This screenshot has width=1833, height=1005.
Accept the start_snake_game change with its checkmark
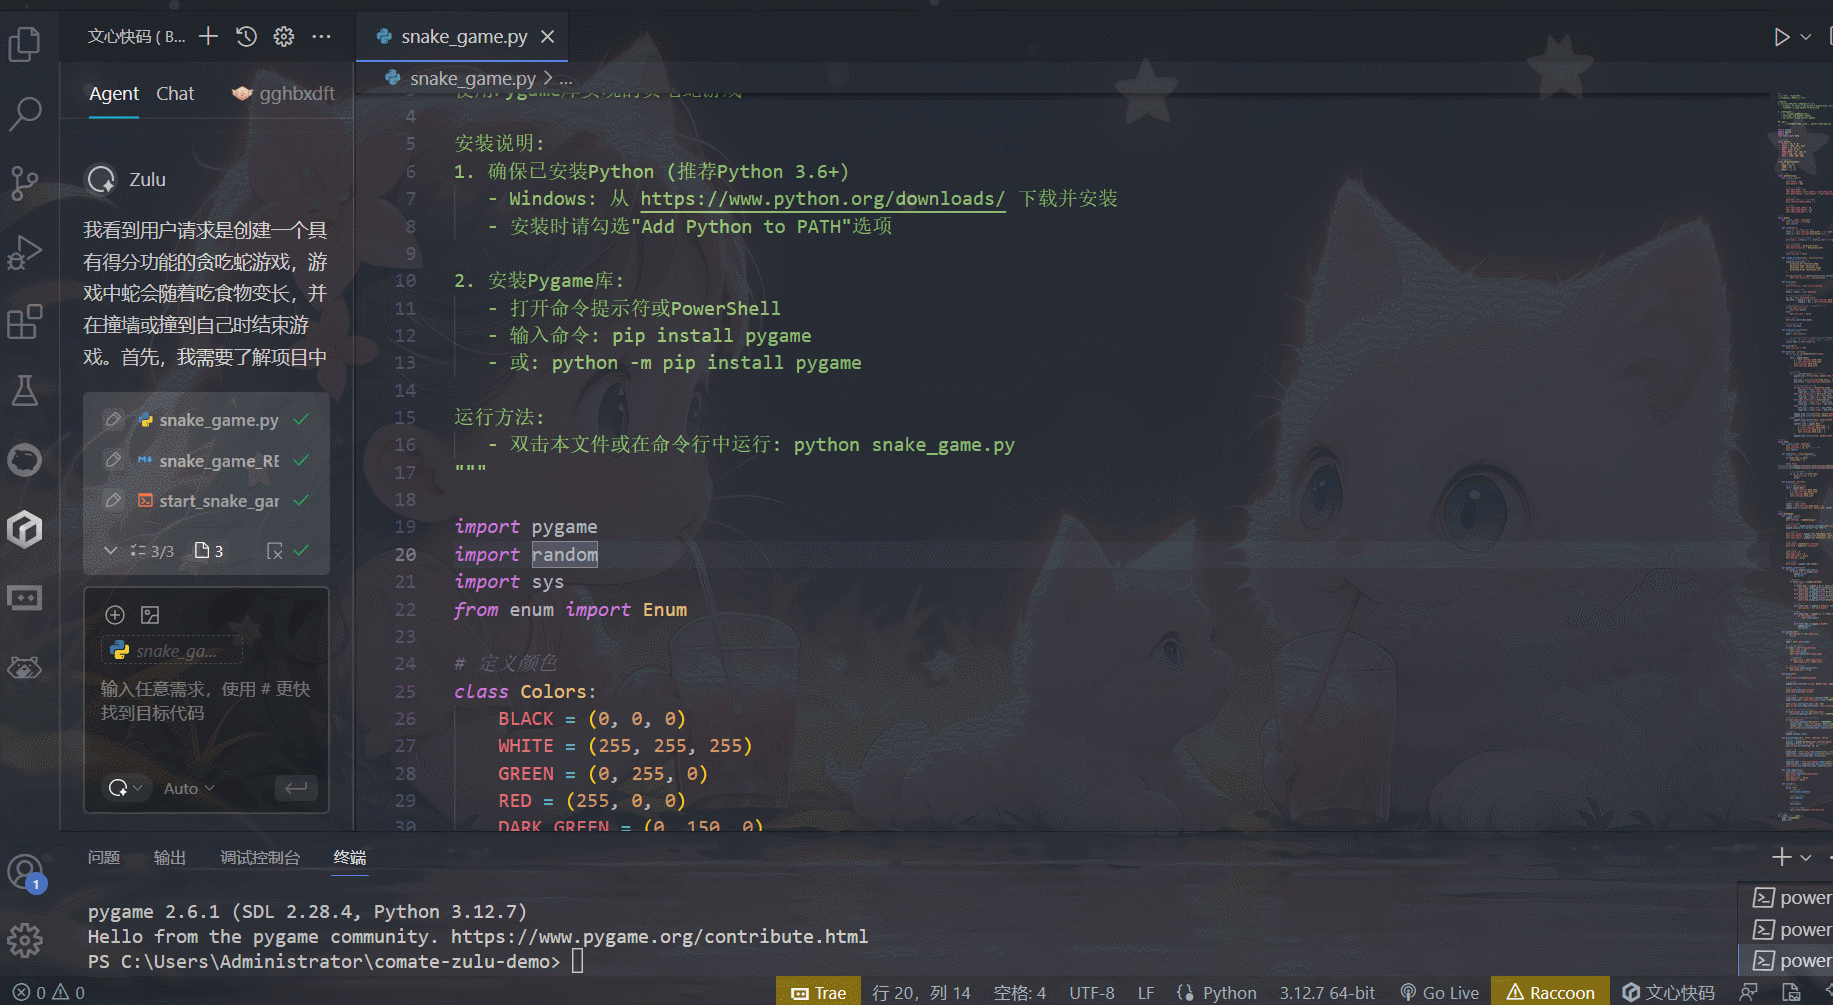click(302, 500)
